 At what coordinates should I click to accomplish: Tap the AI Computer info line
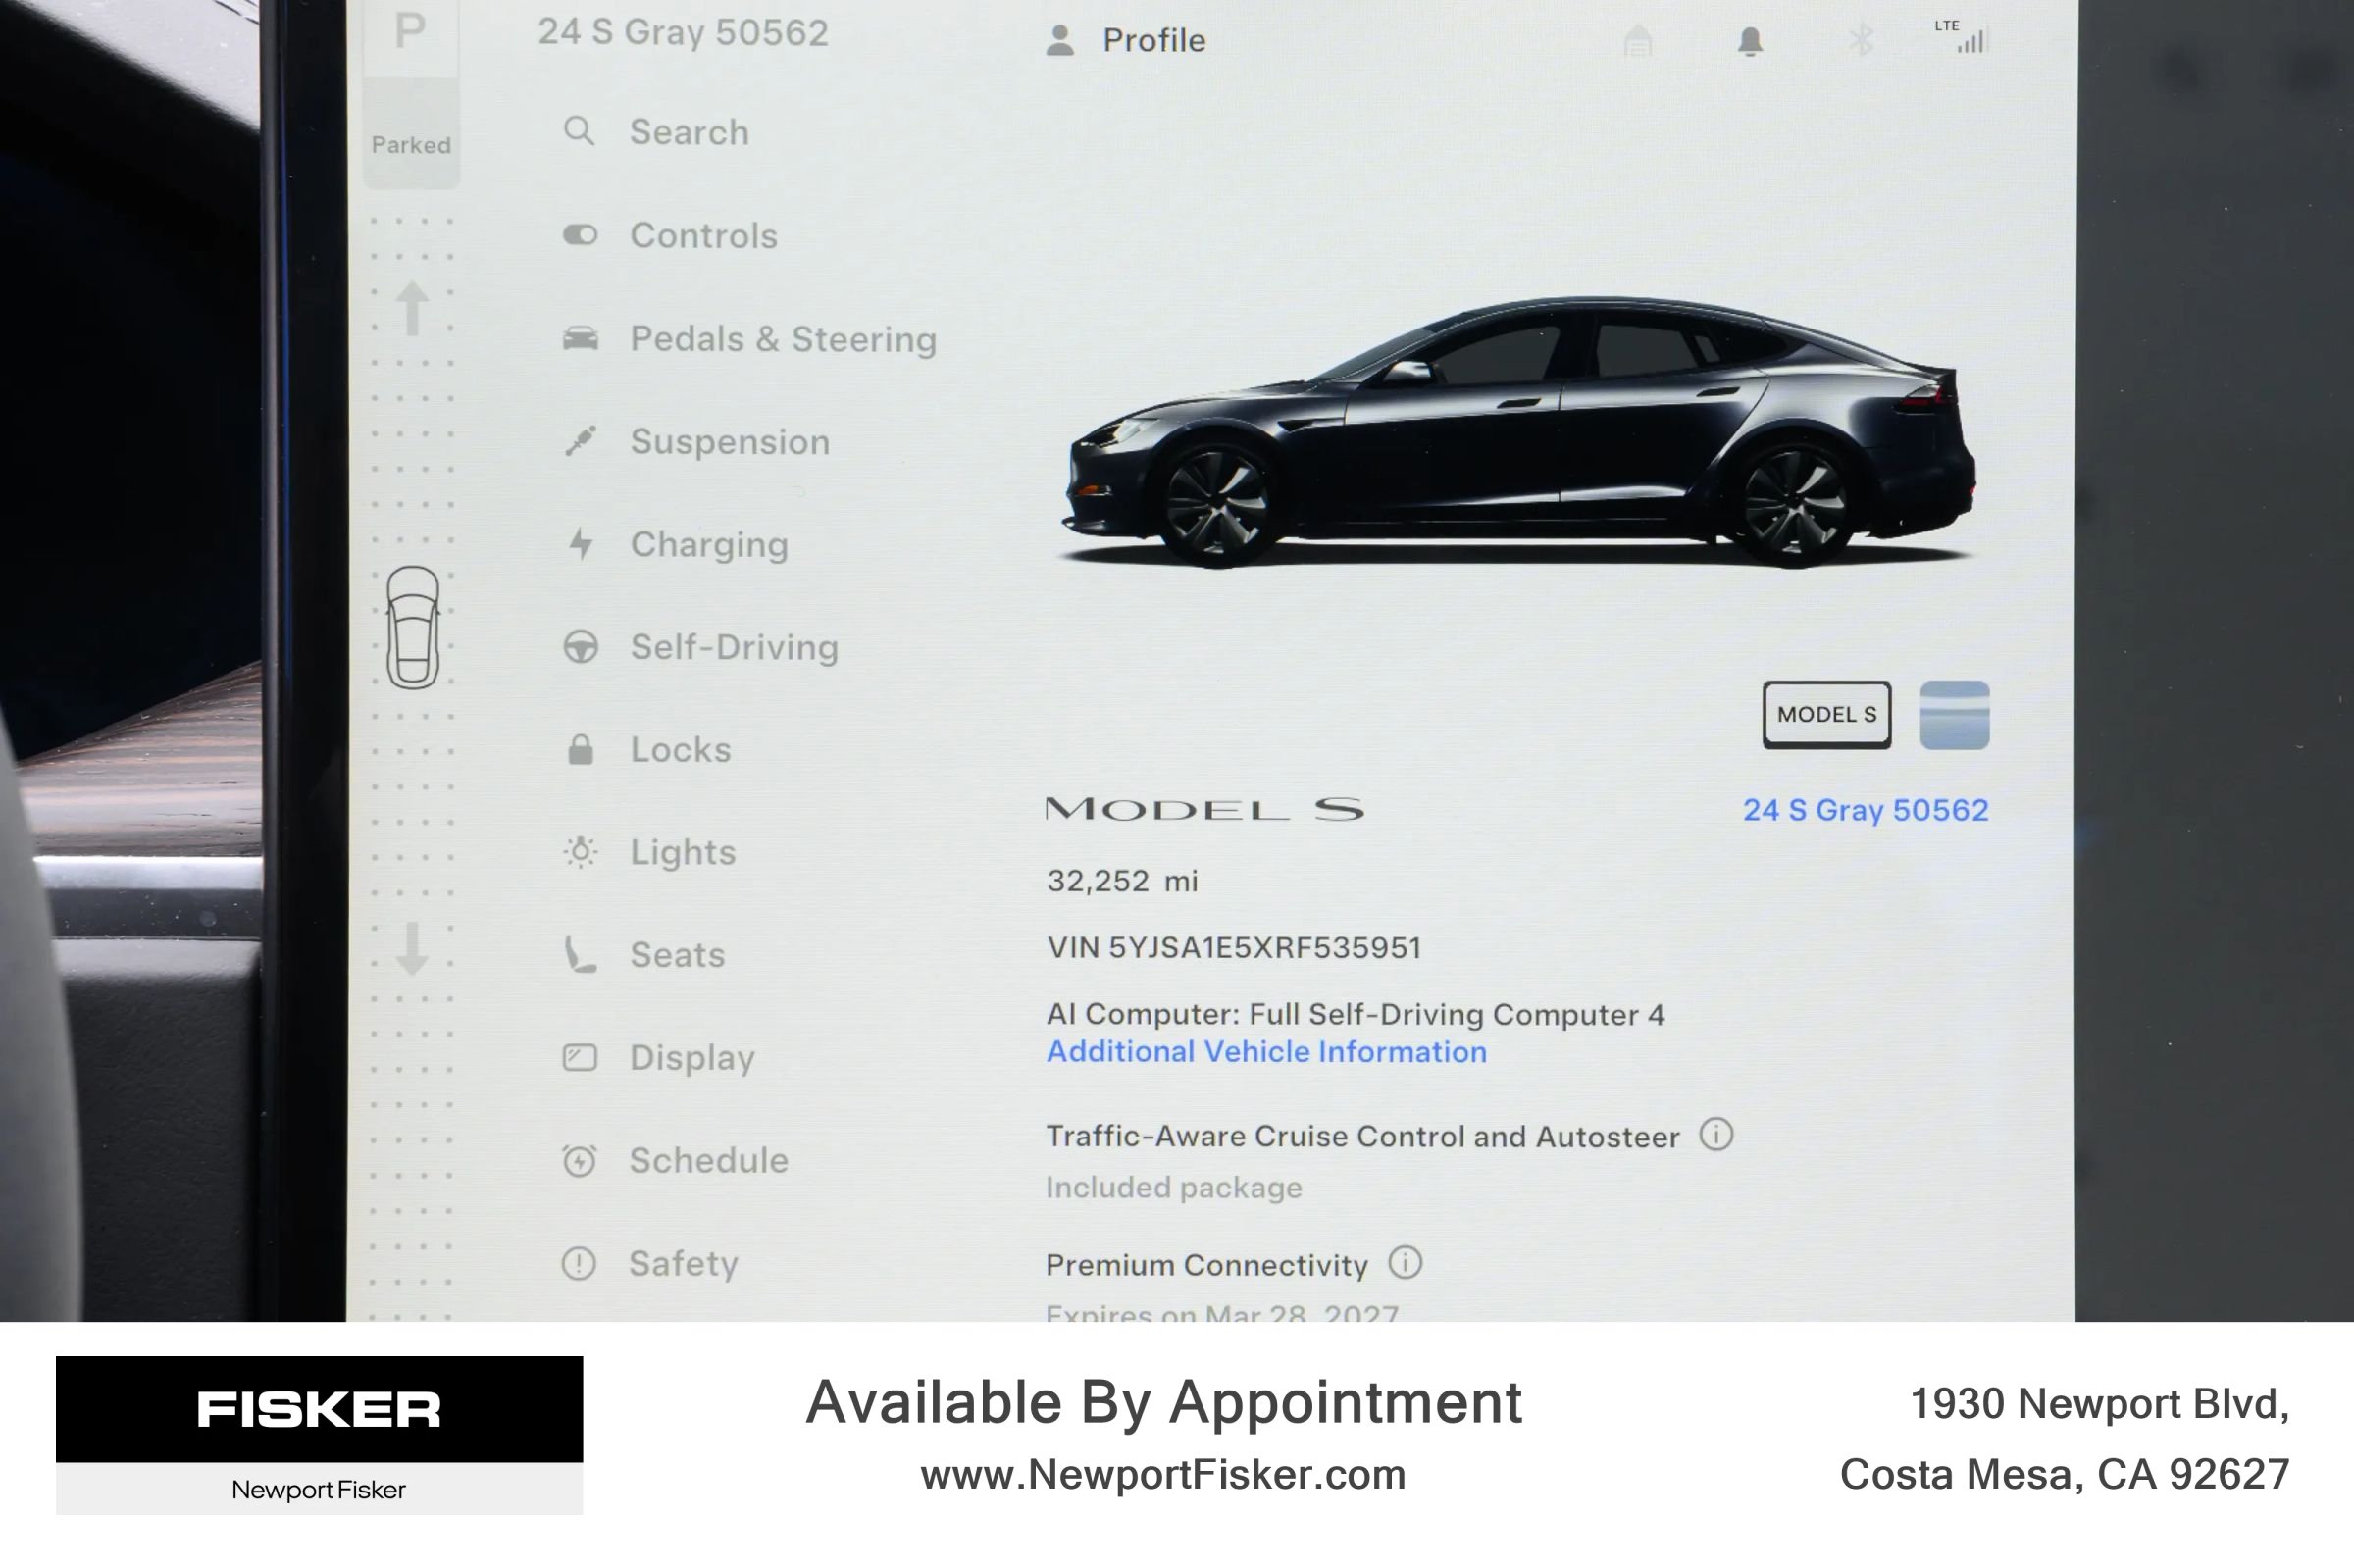pos(1356,1014)
